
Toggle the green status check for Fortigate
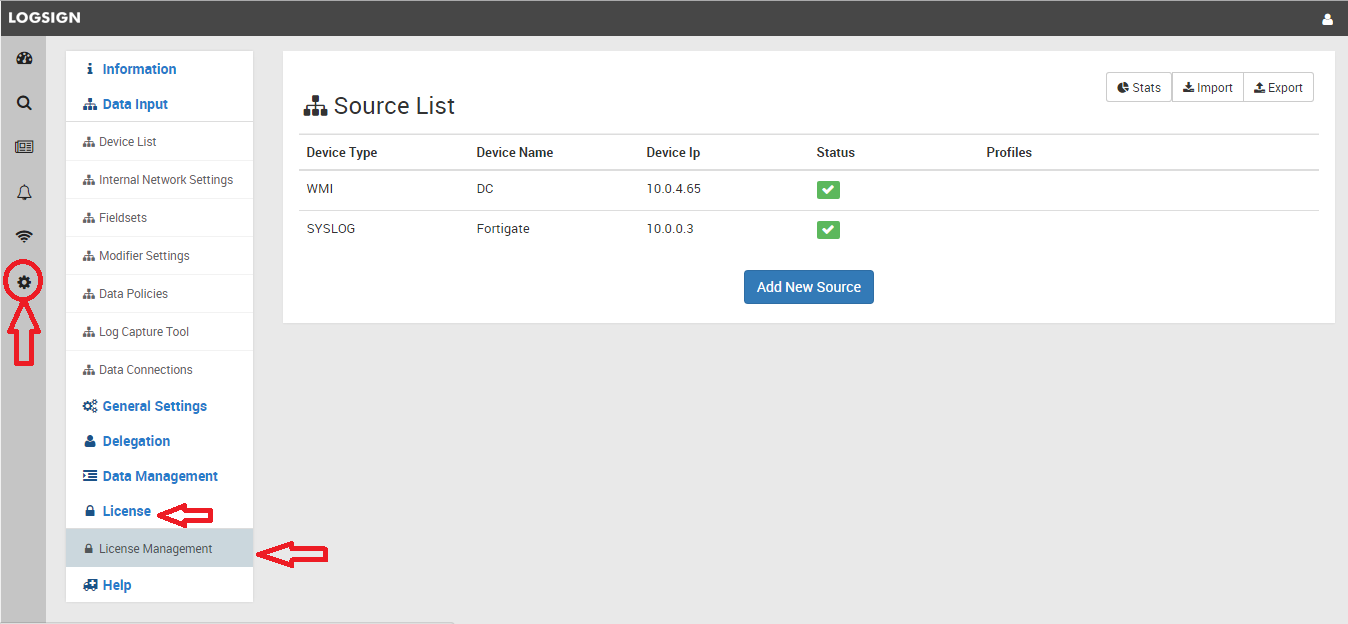click(828, 230)
